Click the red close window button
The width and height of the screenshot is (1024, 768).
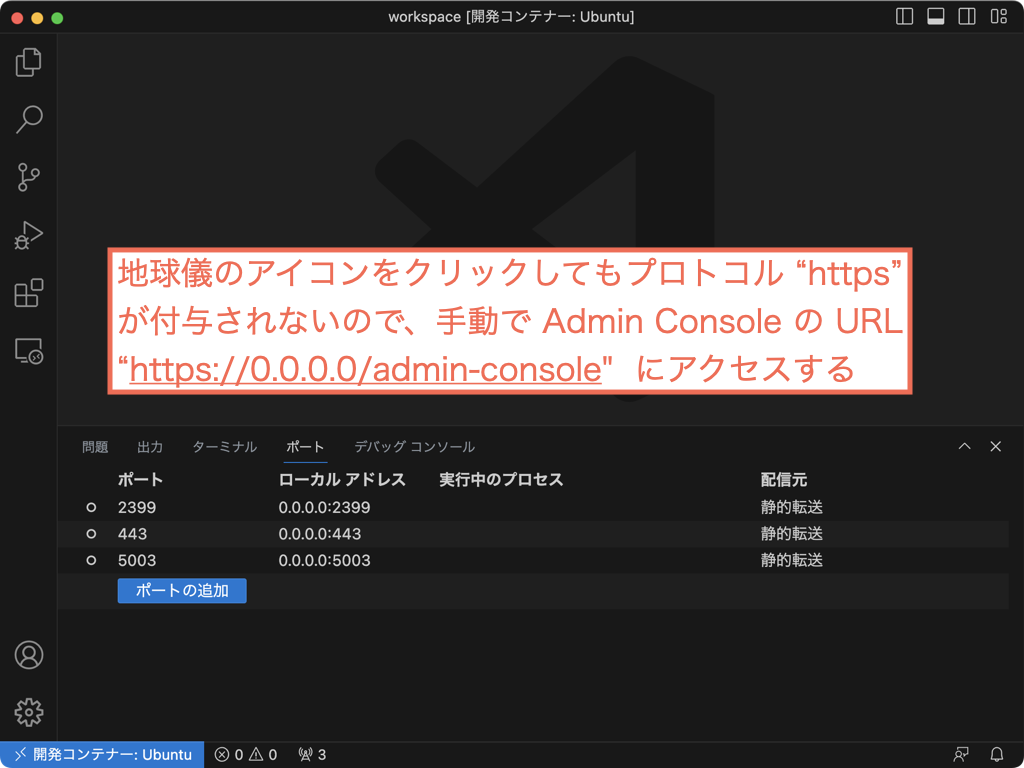point(17,18)
